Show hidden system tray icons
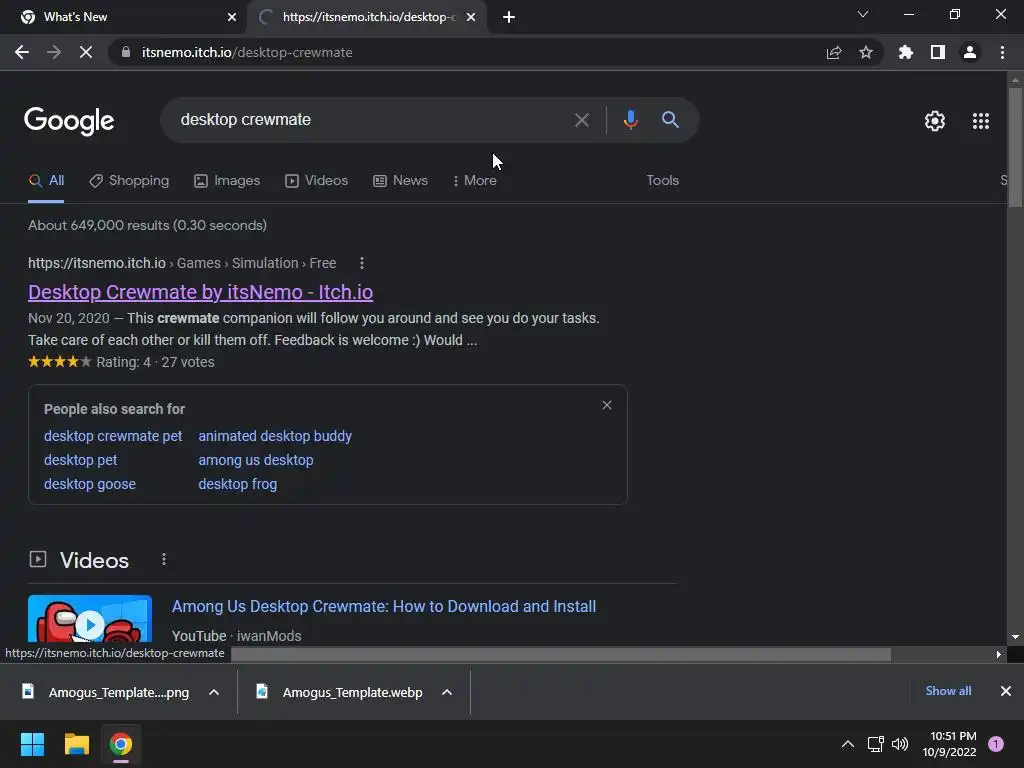The height and width of the screenshot is (768, 1024). coord(848,744)
